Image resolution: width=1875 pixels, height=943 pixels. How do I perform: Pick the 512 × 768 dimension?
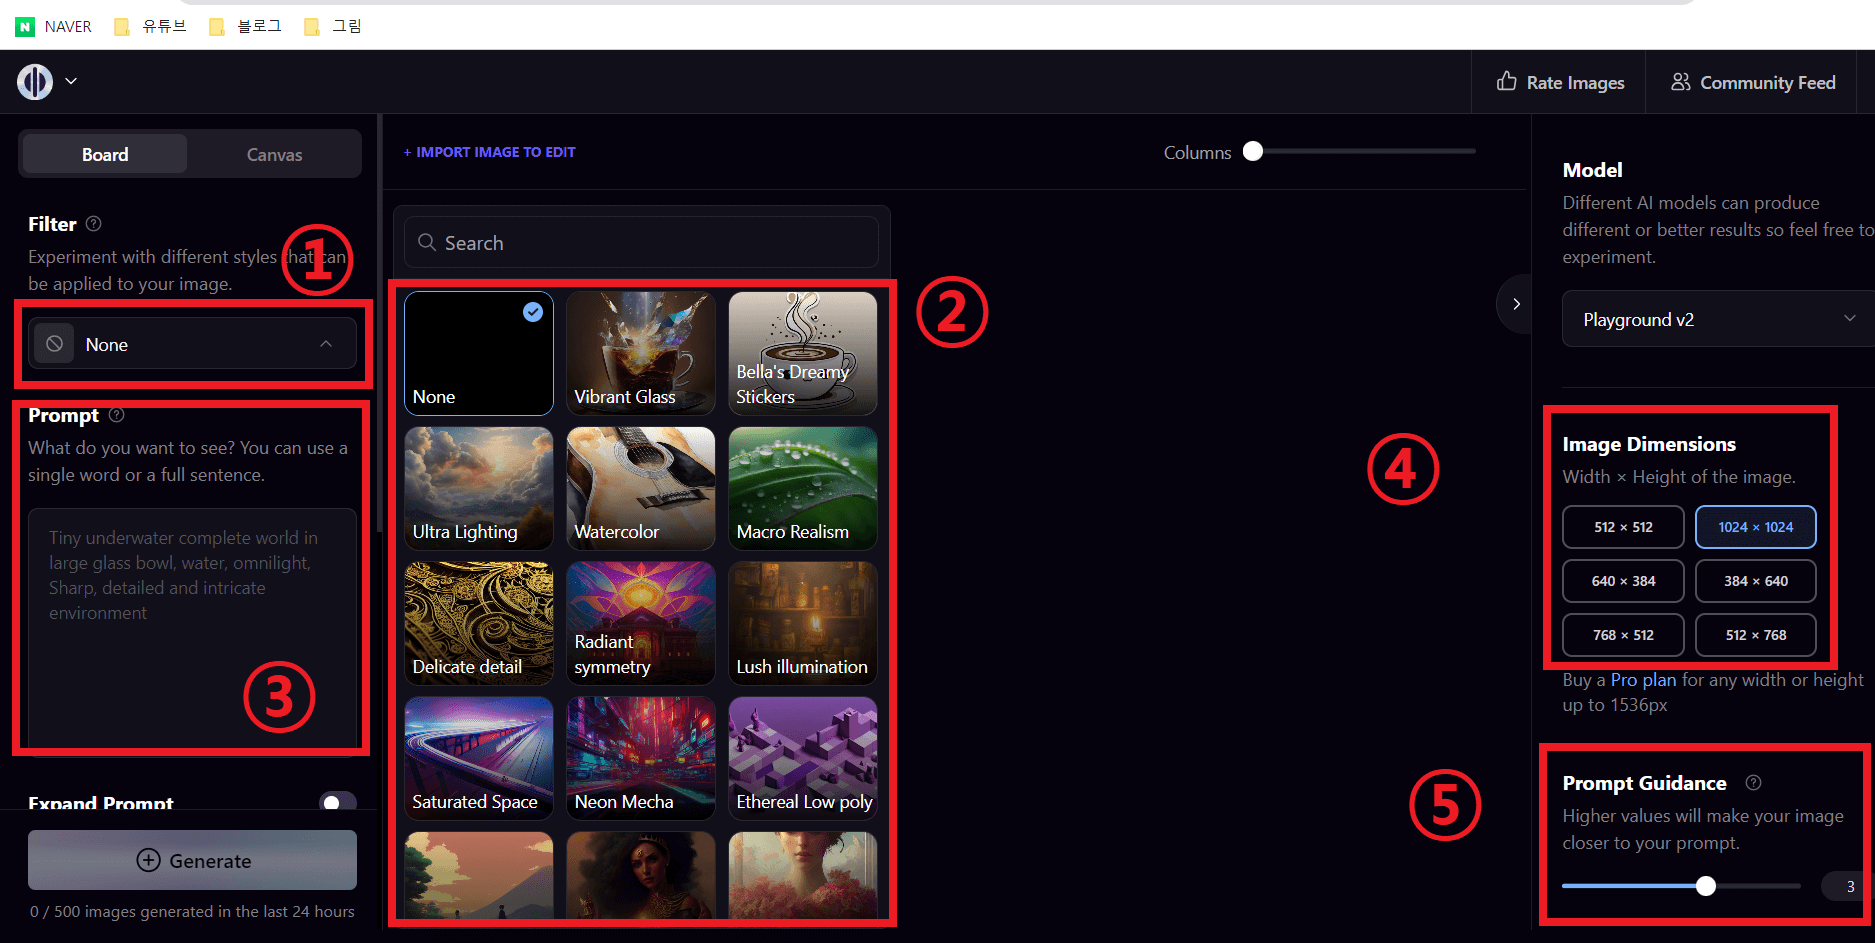point(1755,635)
